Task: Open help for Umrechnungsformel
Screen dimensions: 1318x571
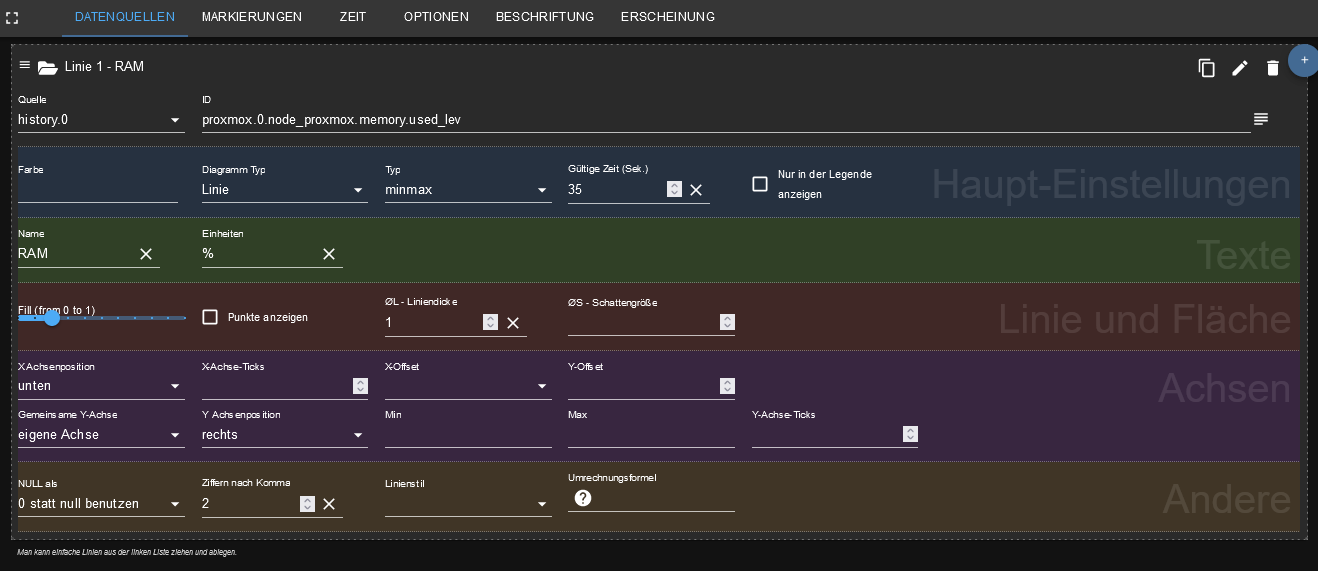Action: pyautogui.click(x=583, y=498)
